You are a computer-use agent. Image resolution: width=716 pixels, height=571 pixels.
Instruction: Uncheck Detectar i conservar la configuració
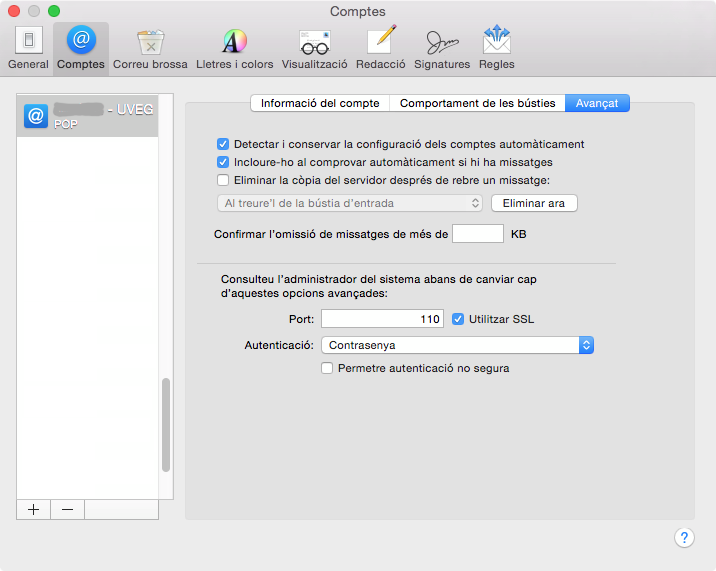click(x=223, y=144)
